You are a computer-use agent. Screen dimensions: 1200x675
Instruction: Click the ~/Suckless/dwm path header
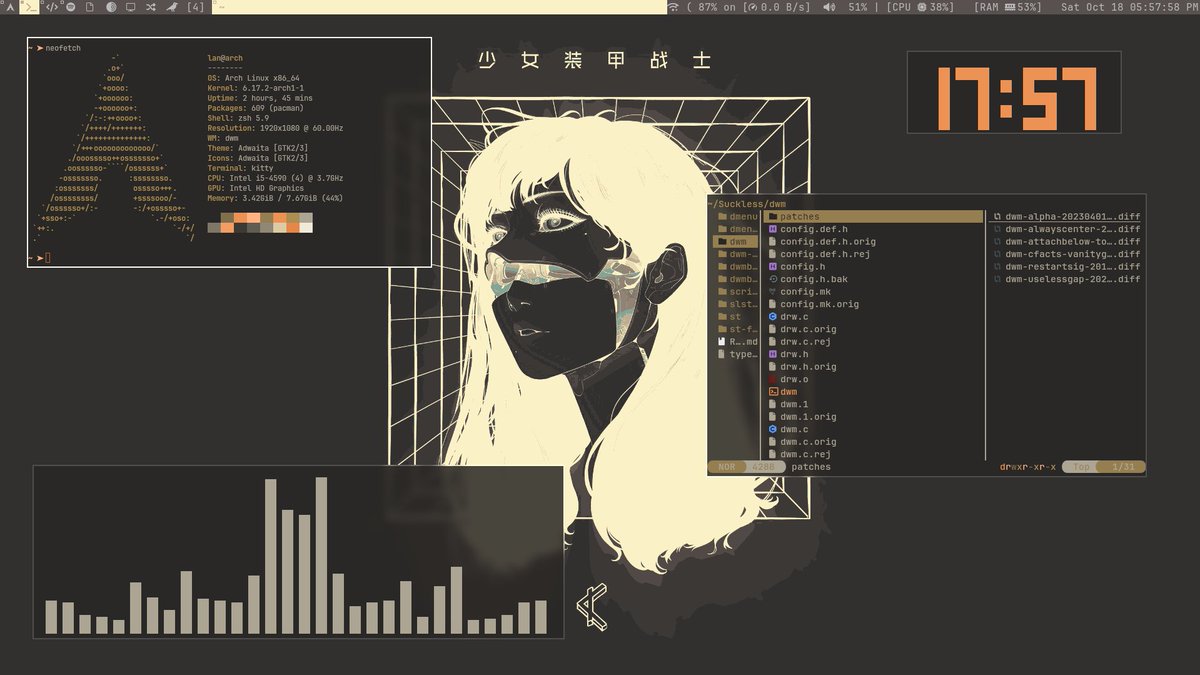tap(747, 204)
